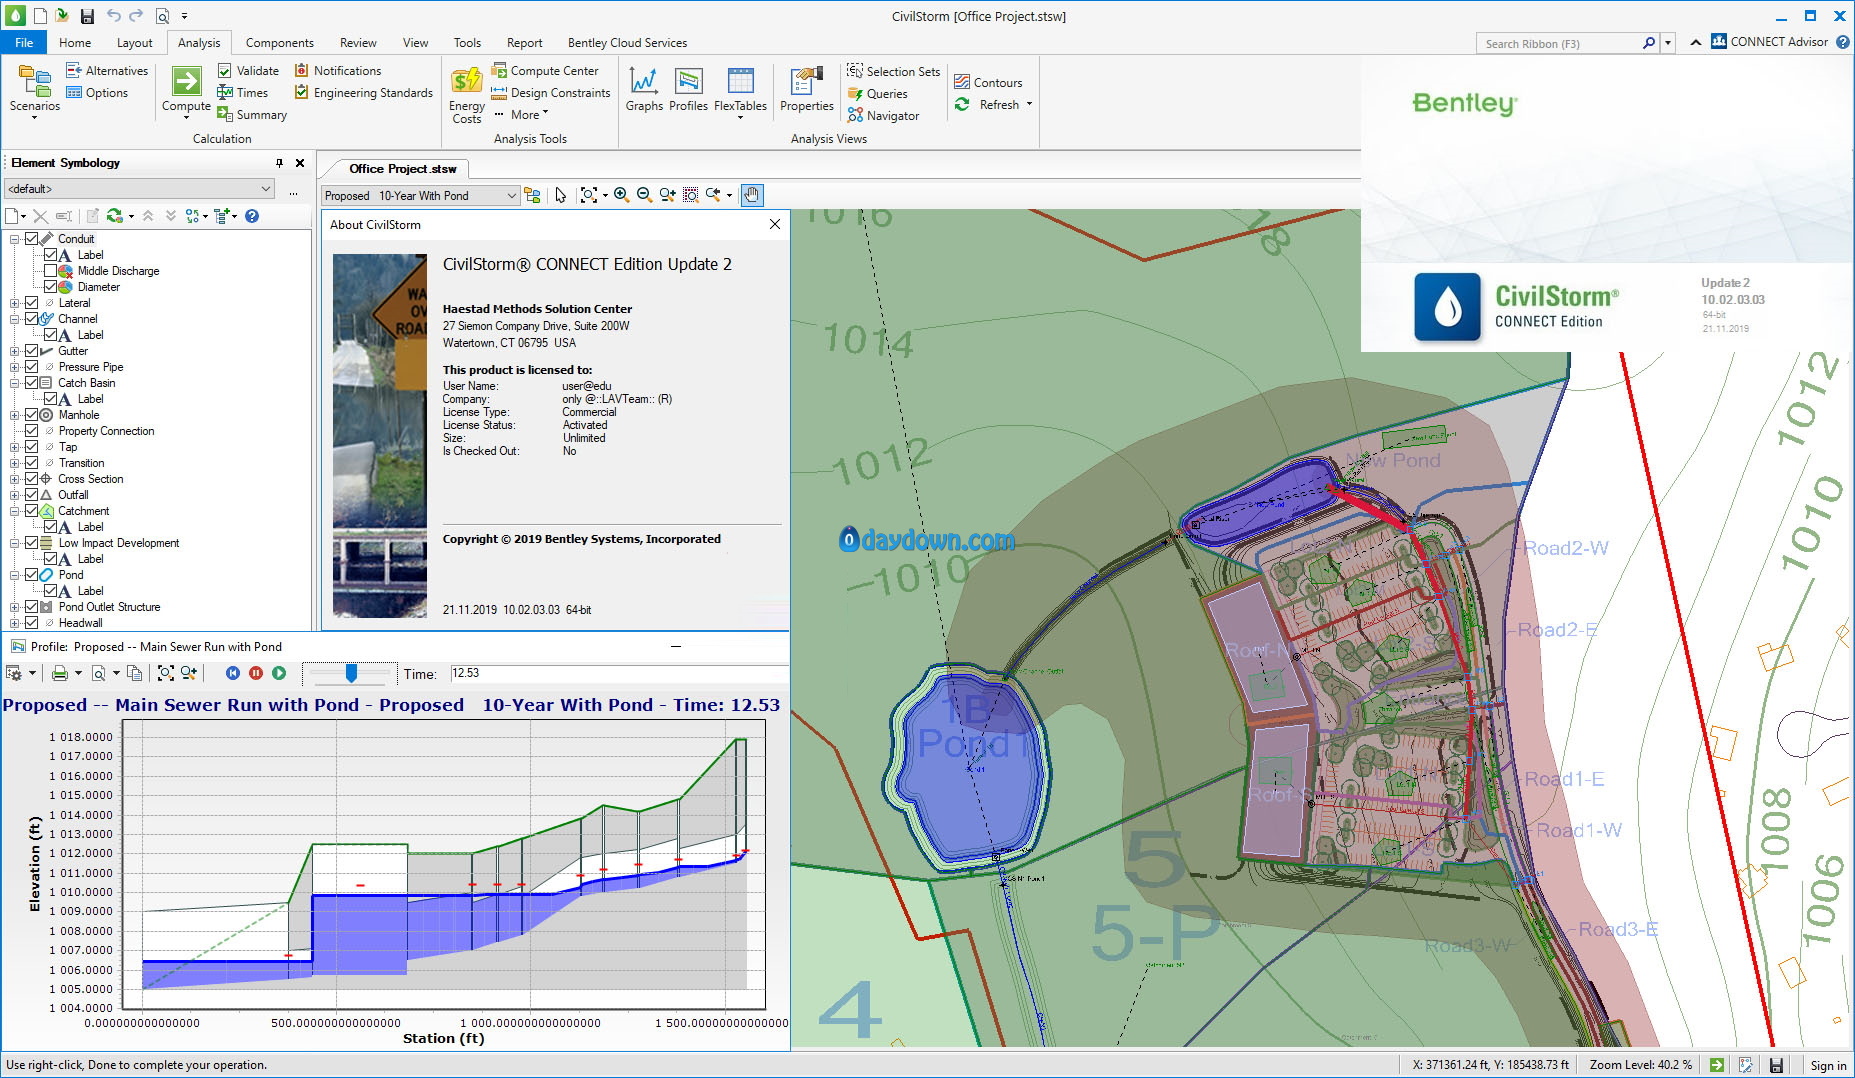The width and height of the screenshot is (1855, 1078).
Task: Toggle the Diameter checkbox
Action: coord(50,287)
